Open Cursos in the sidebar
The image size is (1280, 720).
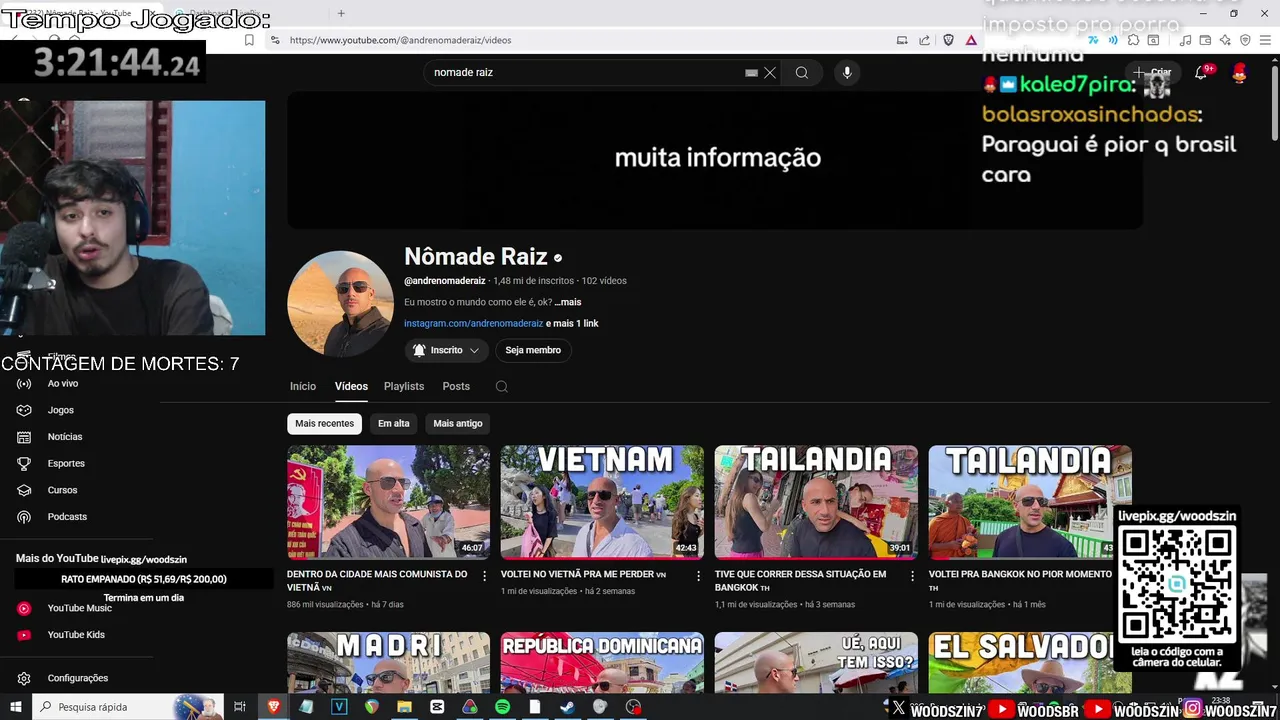click(x=62, y=490)
